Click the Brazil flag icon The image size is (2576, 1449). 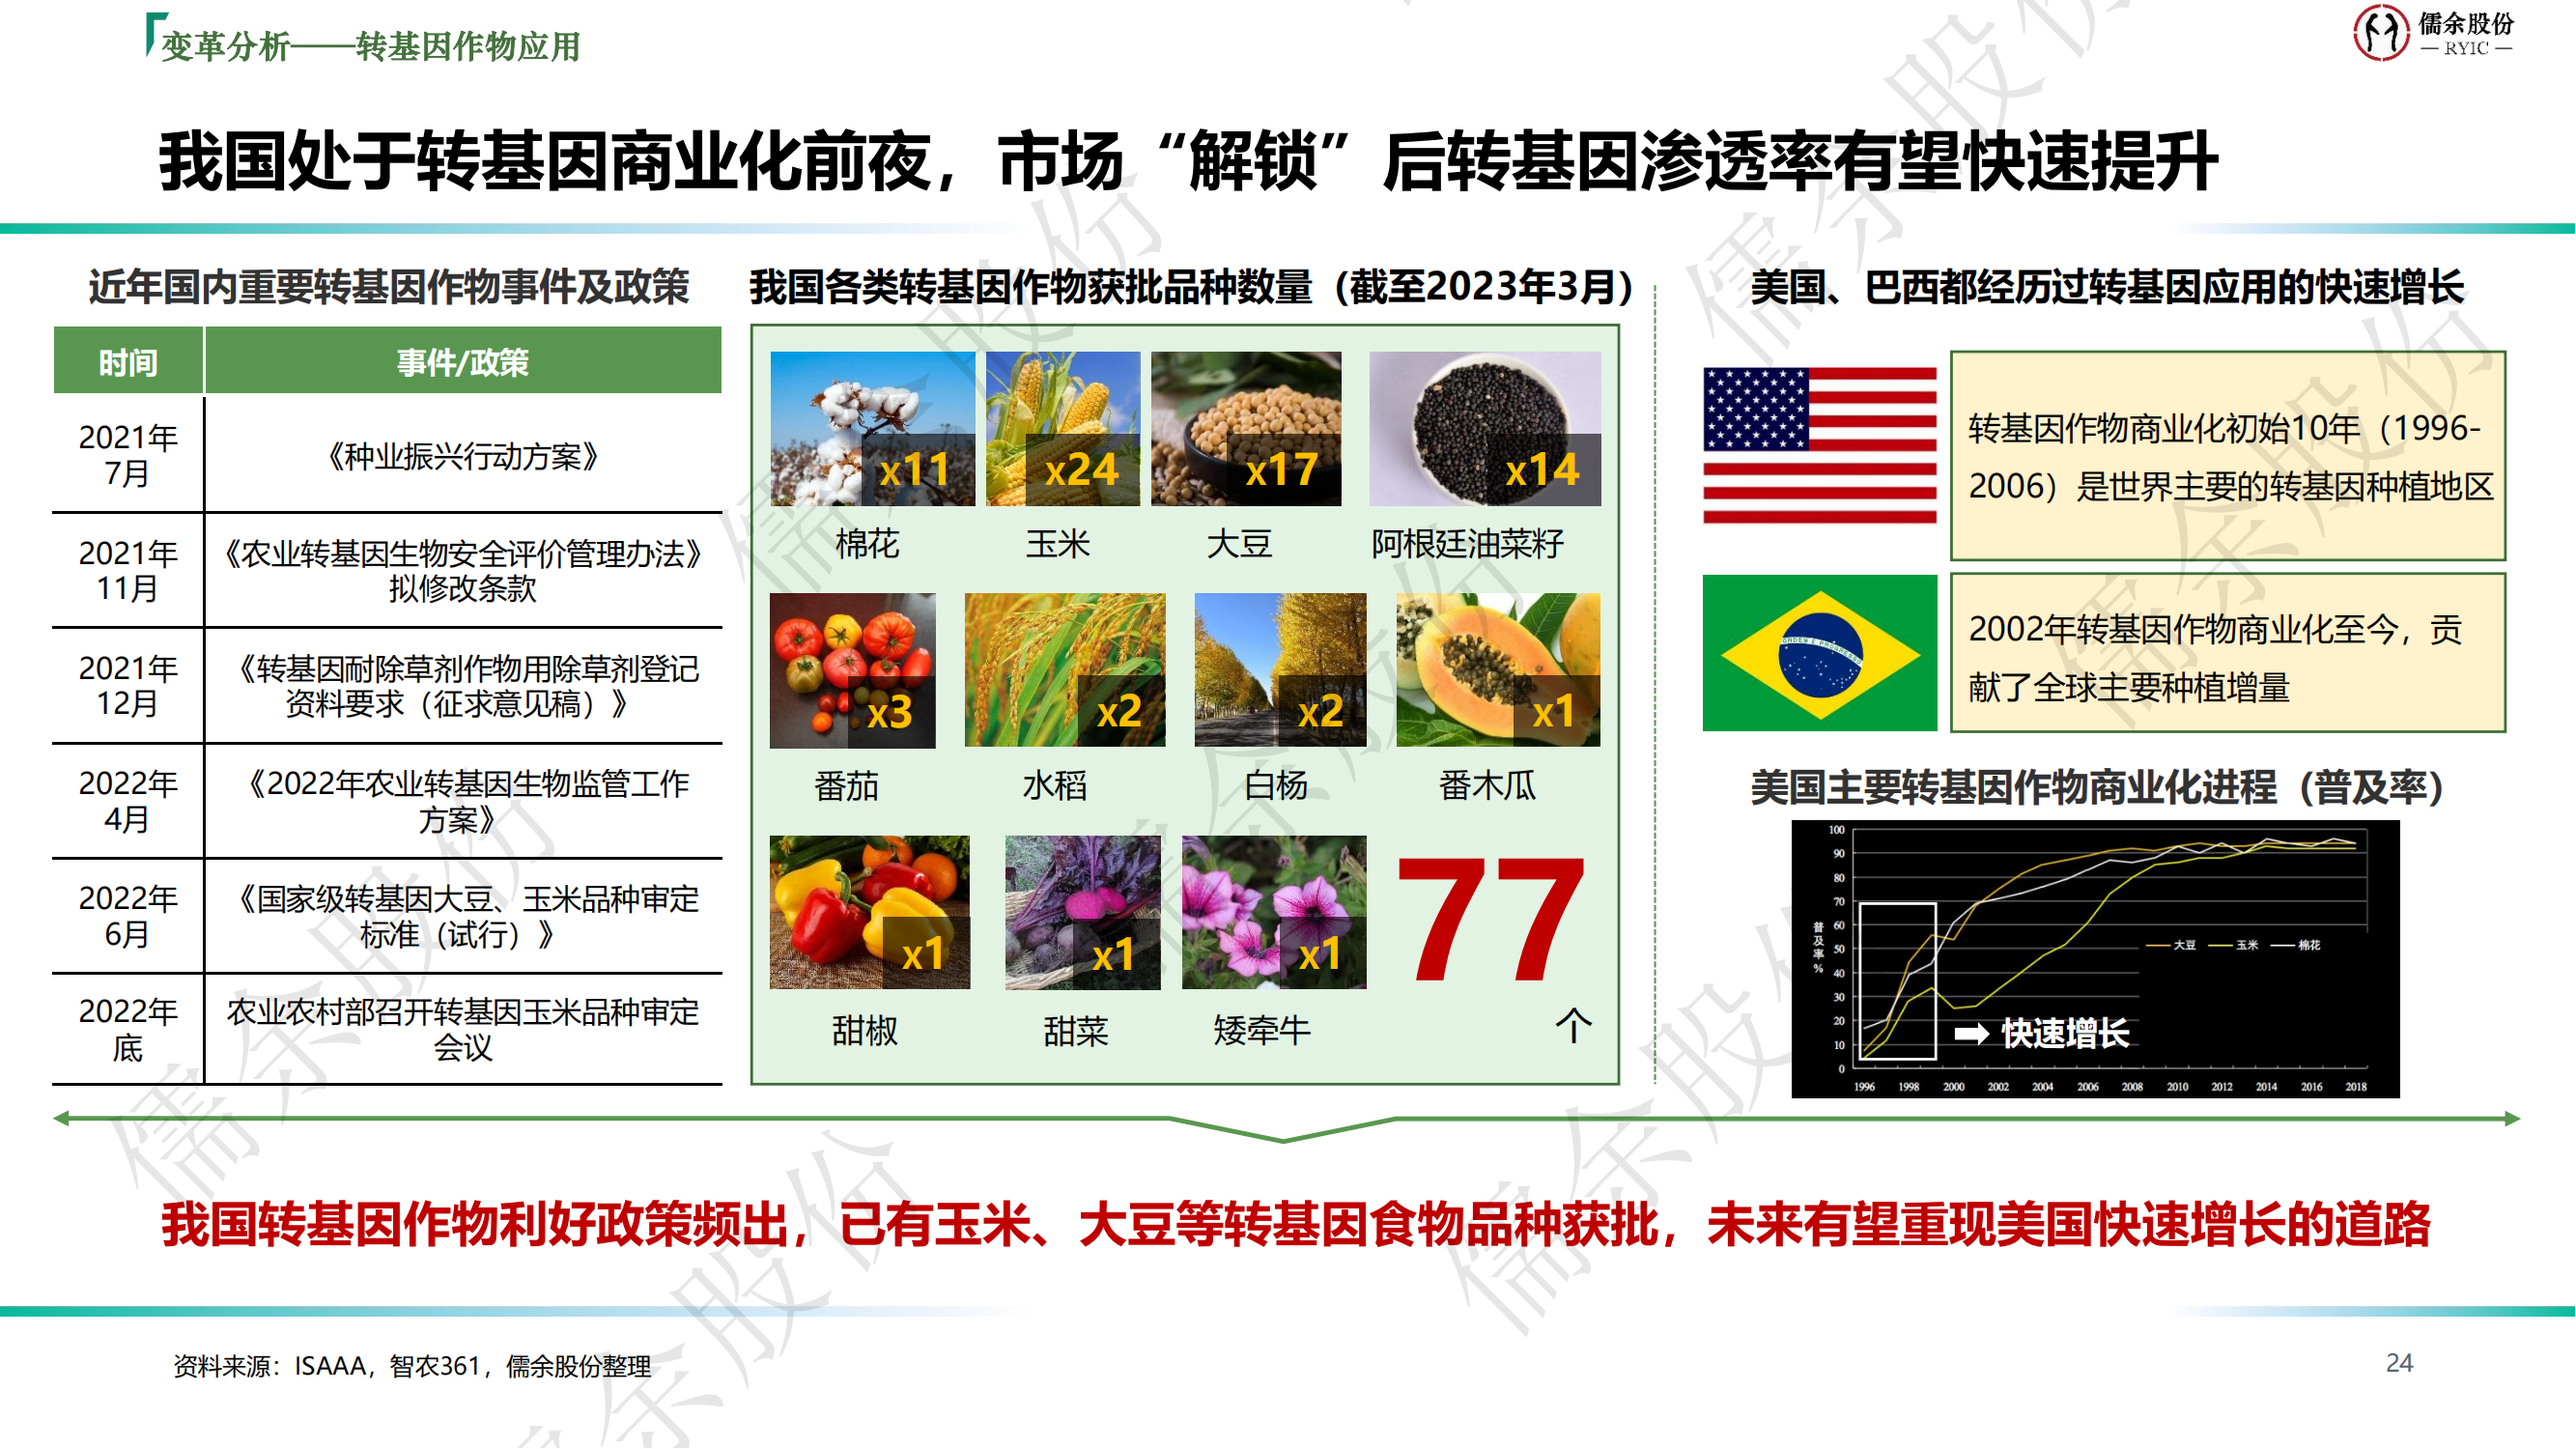pyautogui.click(x=1819, y=652)
